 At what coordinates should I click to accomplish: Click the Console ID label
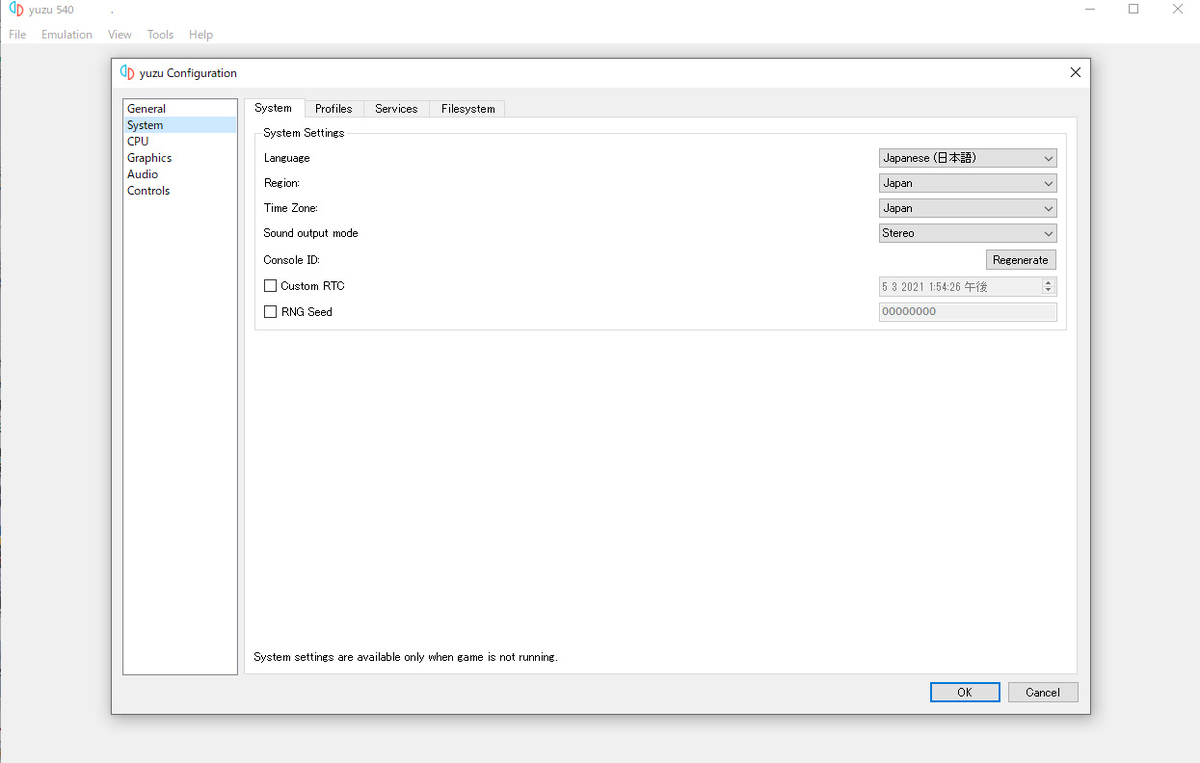[x=292, y=260]
